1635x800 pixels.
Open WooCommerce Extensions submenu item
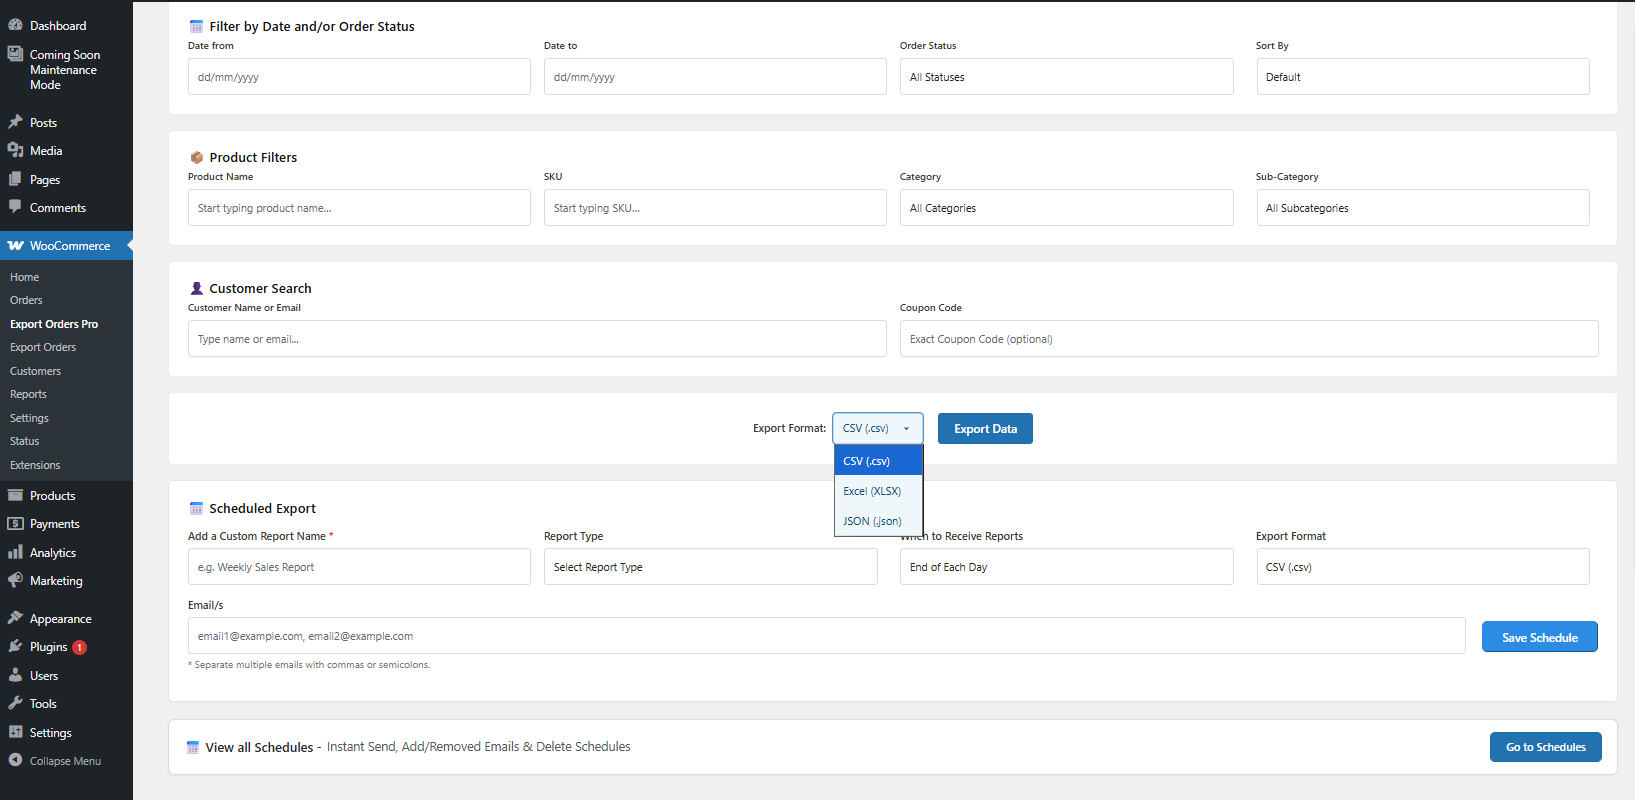click(x=35, y=465)
